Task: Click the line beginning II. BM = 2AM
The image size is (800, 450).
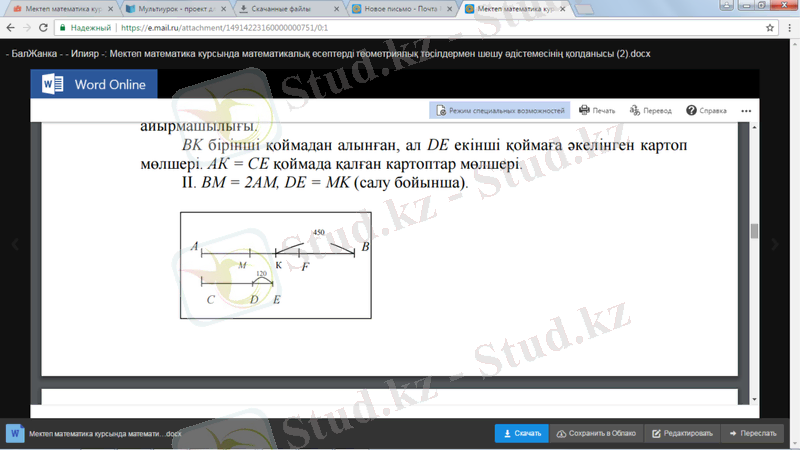Action: [324, 182]
